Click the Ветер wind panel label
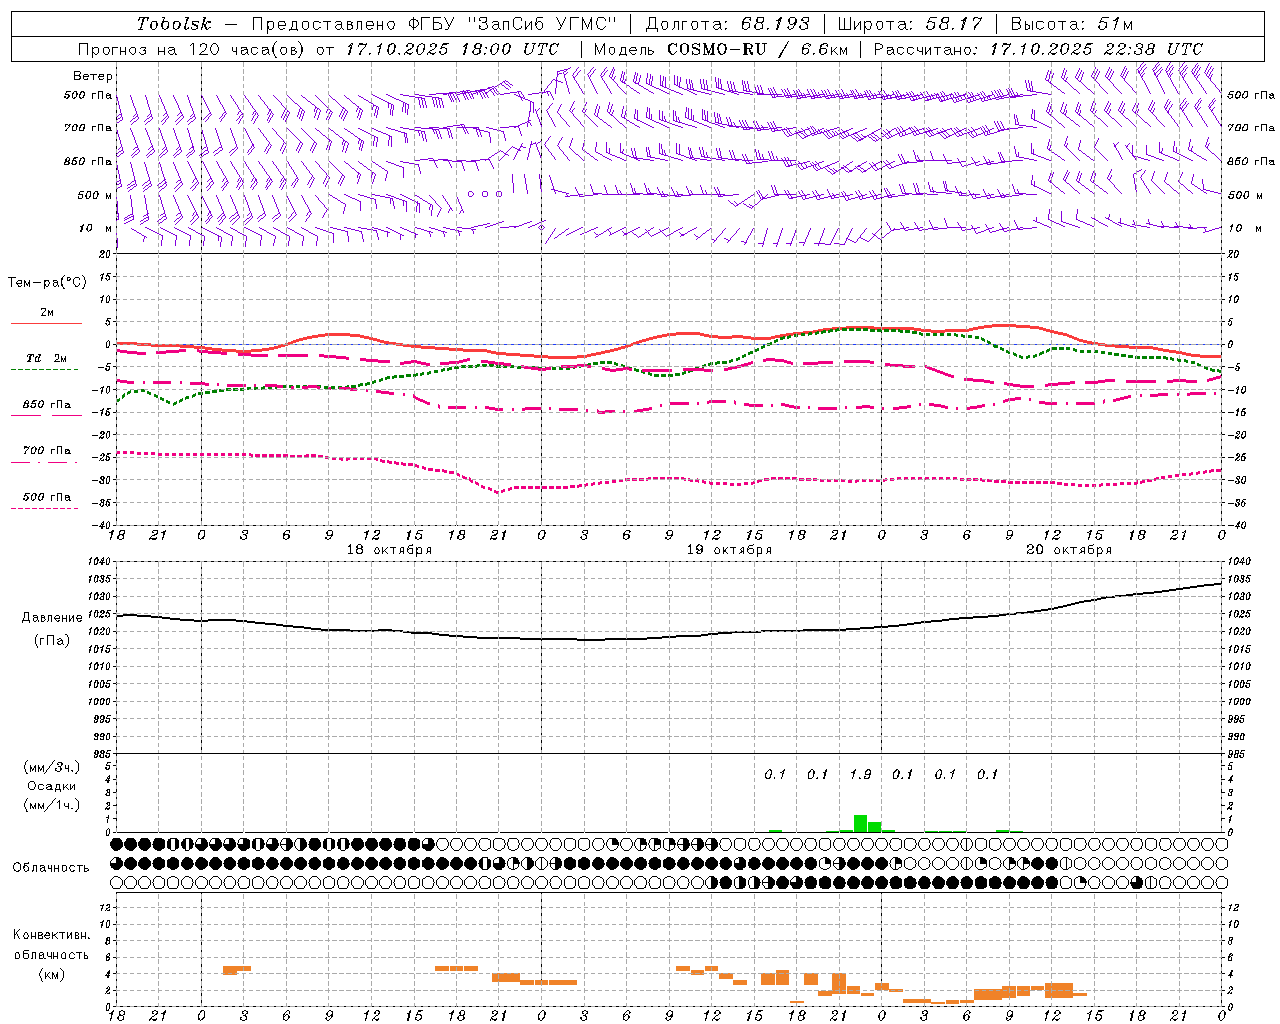Viewport: 1280px width, 1024px height. (x=93, y=76)
